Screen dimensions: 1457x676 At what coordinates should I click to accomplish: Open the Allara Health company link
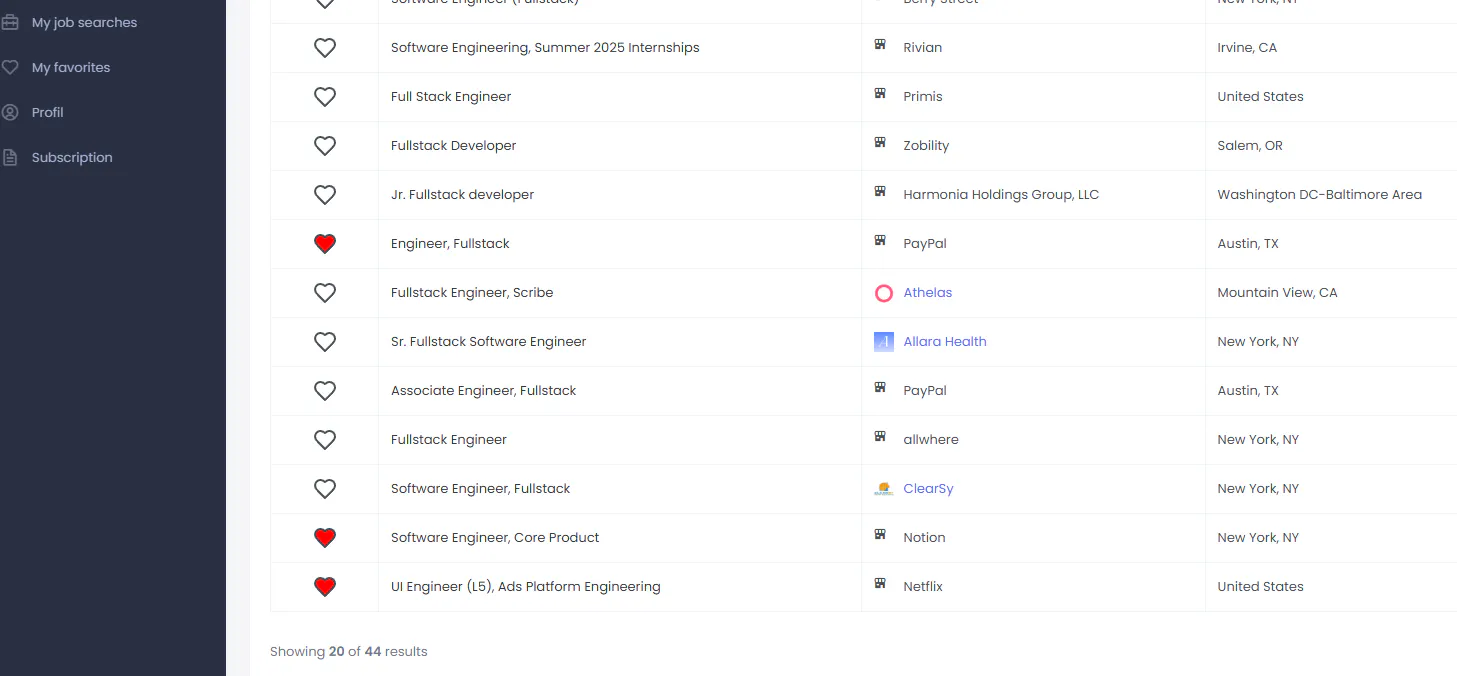(945, 341)
